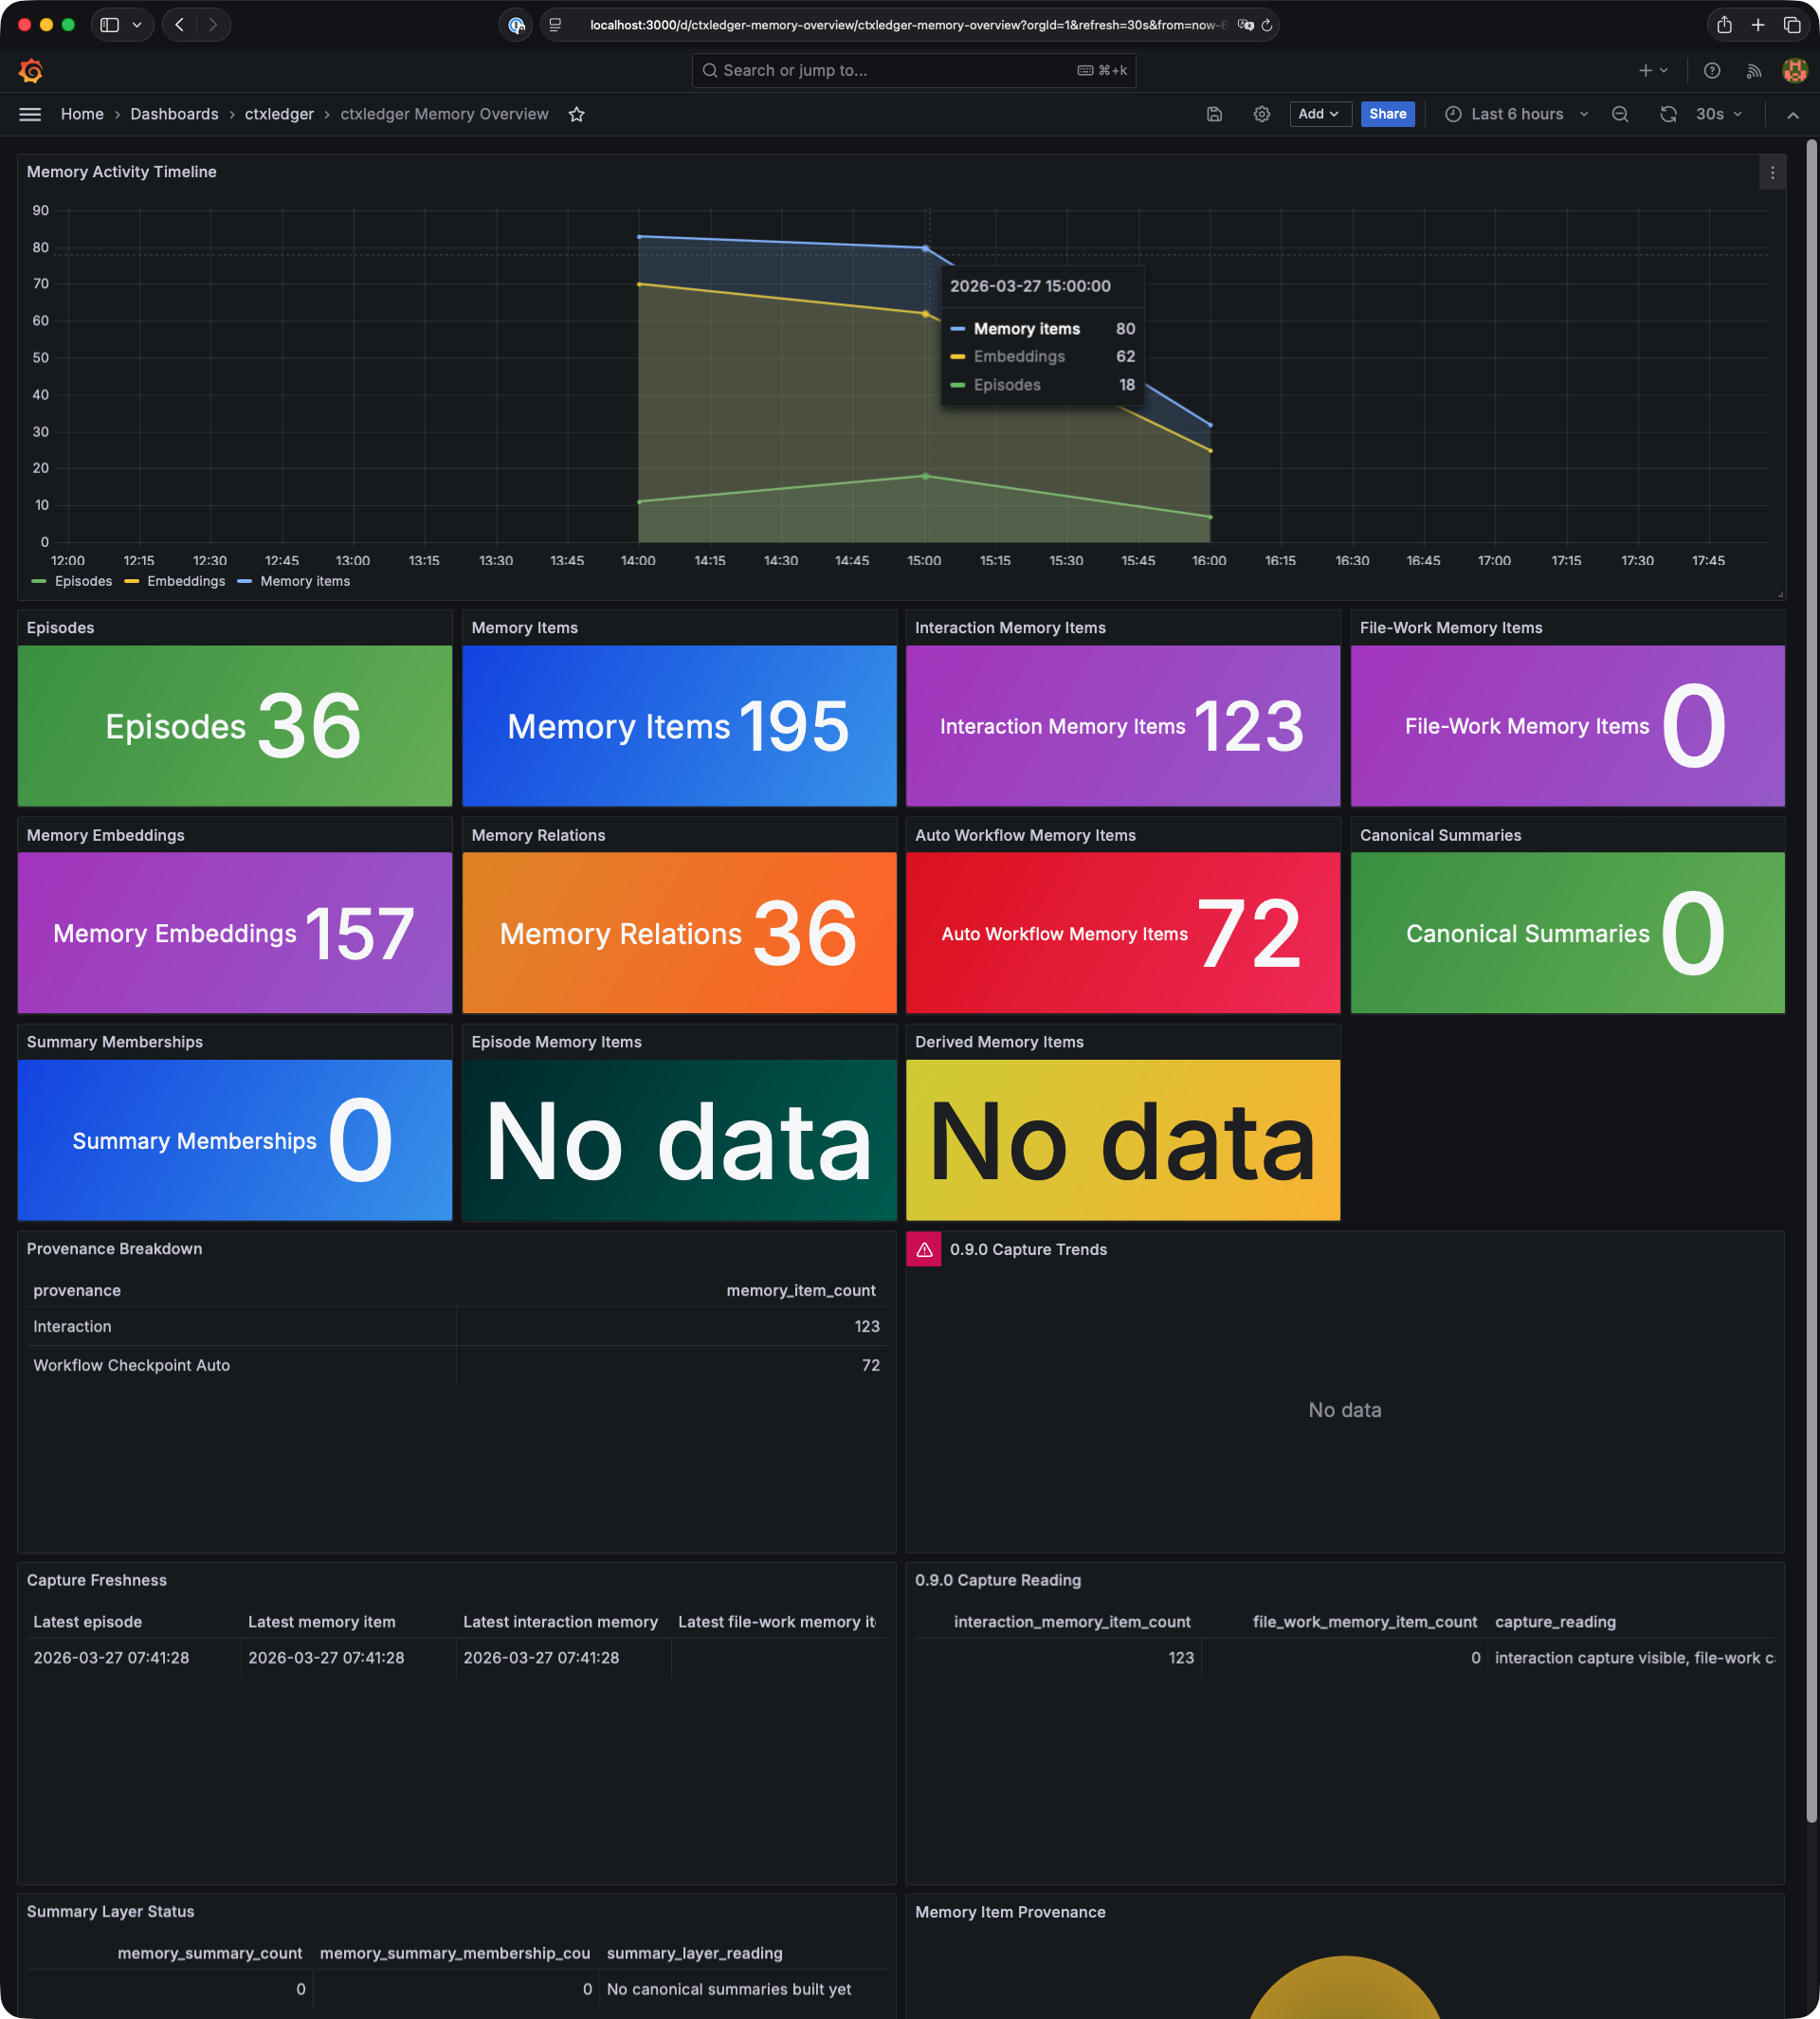Open the hamburger navigation menu
The width and height of the screenshot is (1820, 2019).
[x=30, y=114]
